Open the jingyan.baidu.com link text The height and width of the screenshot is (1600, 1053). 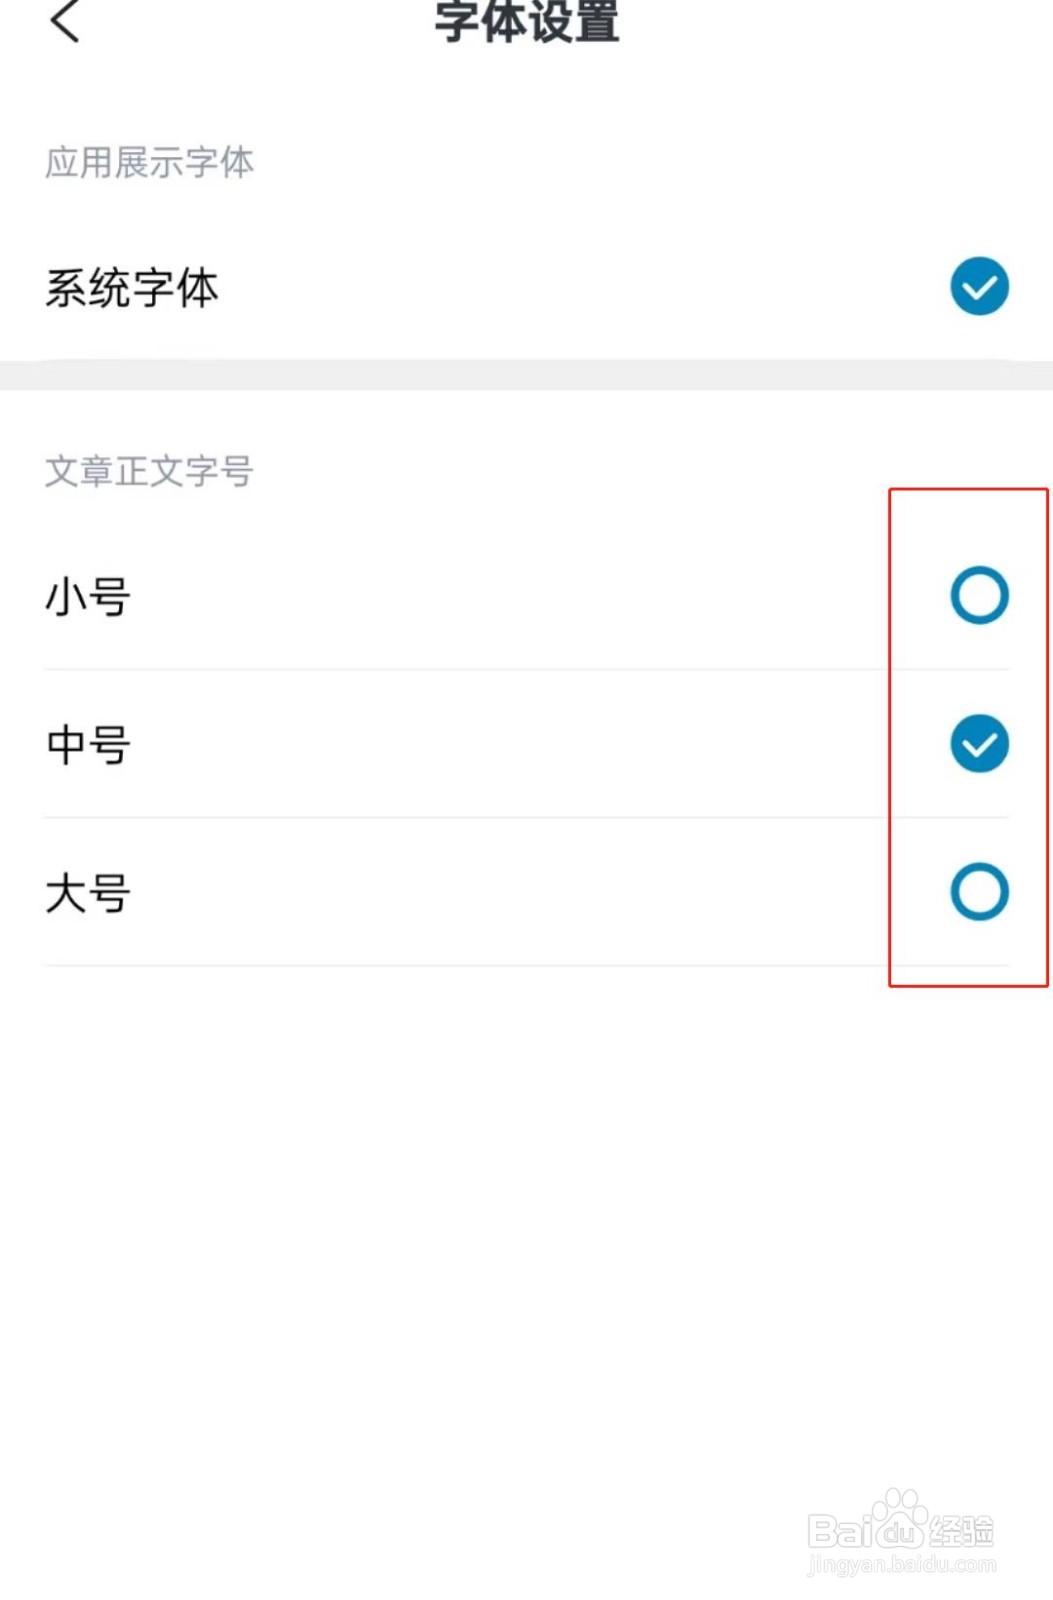[x=902, y=1565]
